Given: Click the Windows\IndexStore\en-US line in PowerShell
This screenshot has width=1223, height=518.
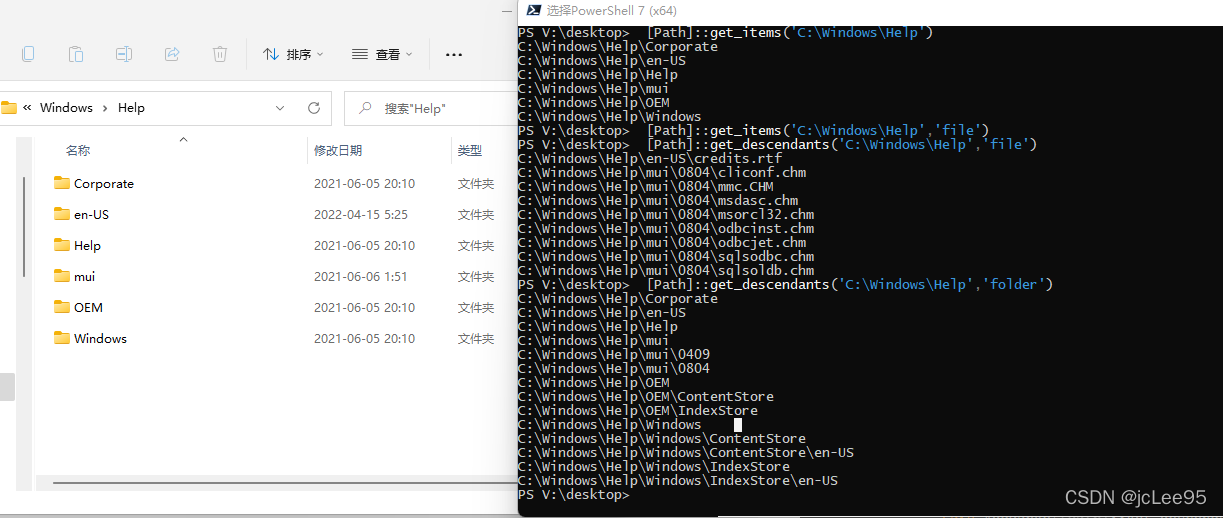Looking at the screenshot, I should coord(678,480).
